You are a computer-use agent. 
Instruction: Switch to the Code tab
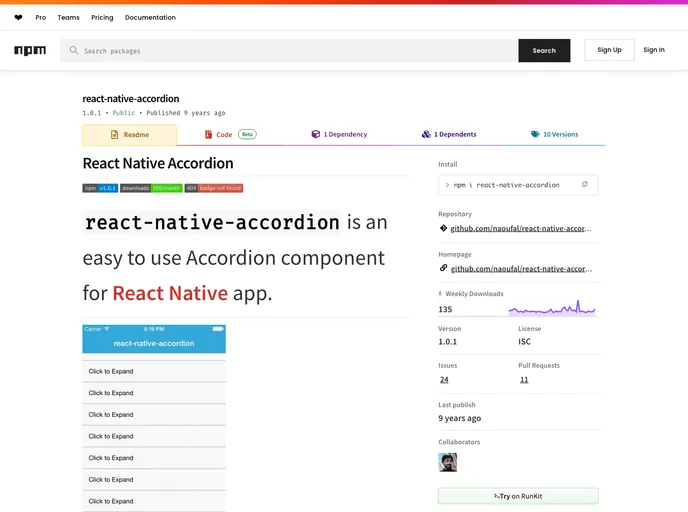[x=231, y=134]
